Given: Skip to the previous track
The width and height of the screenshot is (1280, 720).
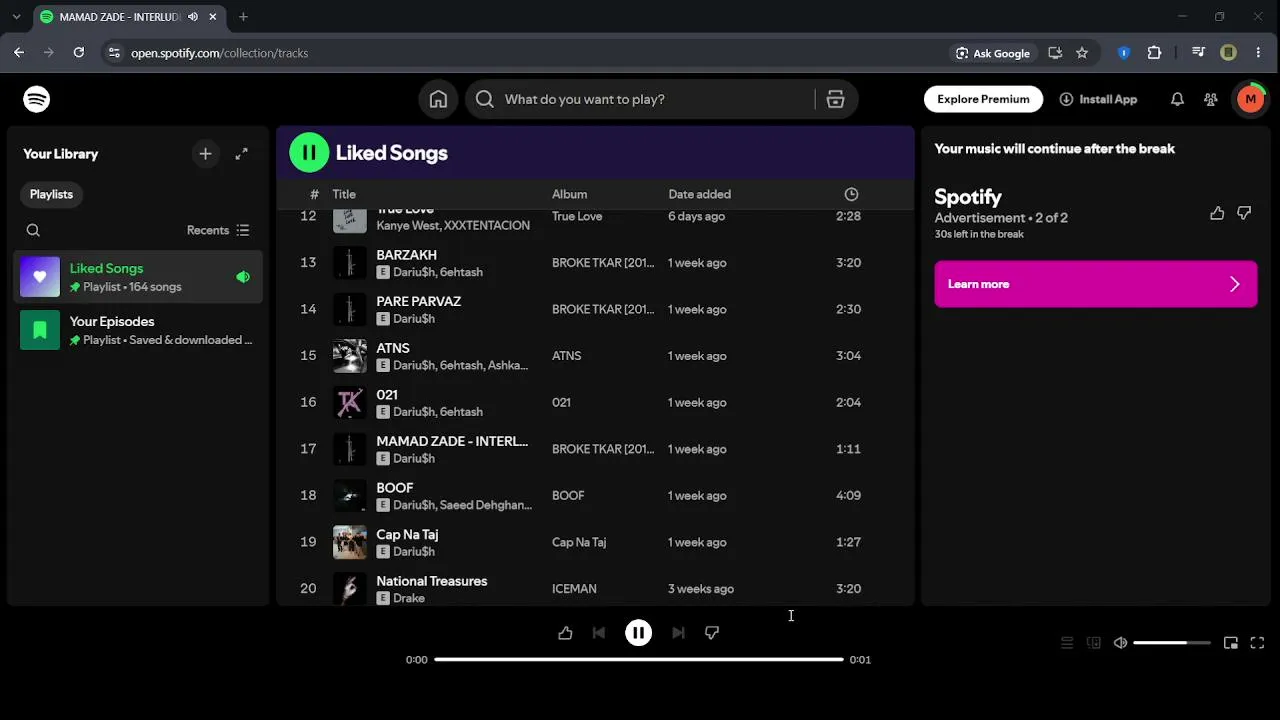Looking at the screenshot, I should click(599, 633).
